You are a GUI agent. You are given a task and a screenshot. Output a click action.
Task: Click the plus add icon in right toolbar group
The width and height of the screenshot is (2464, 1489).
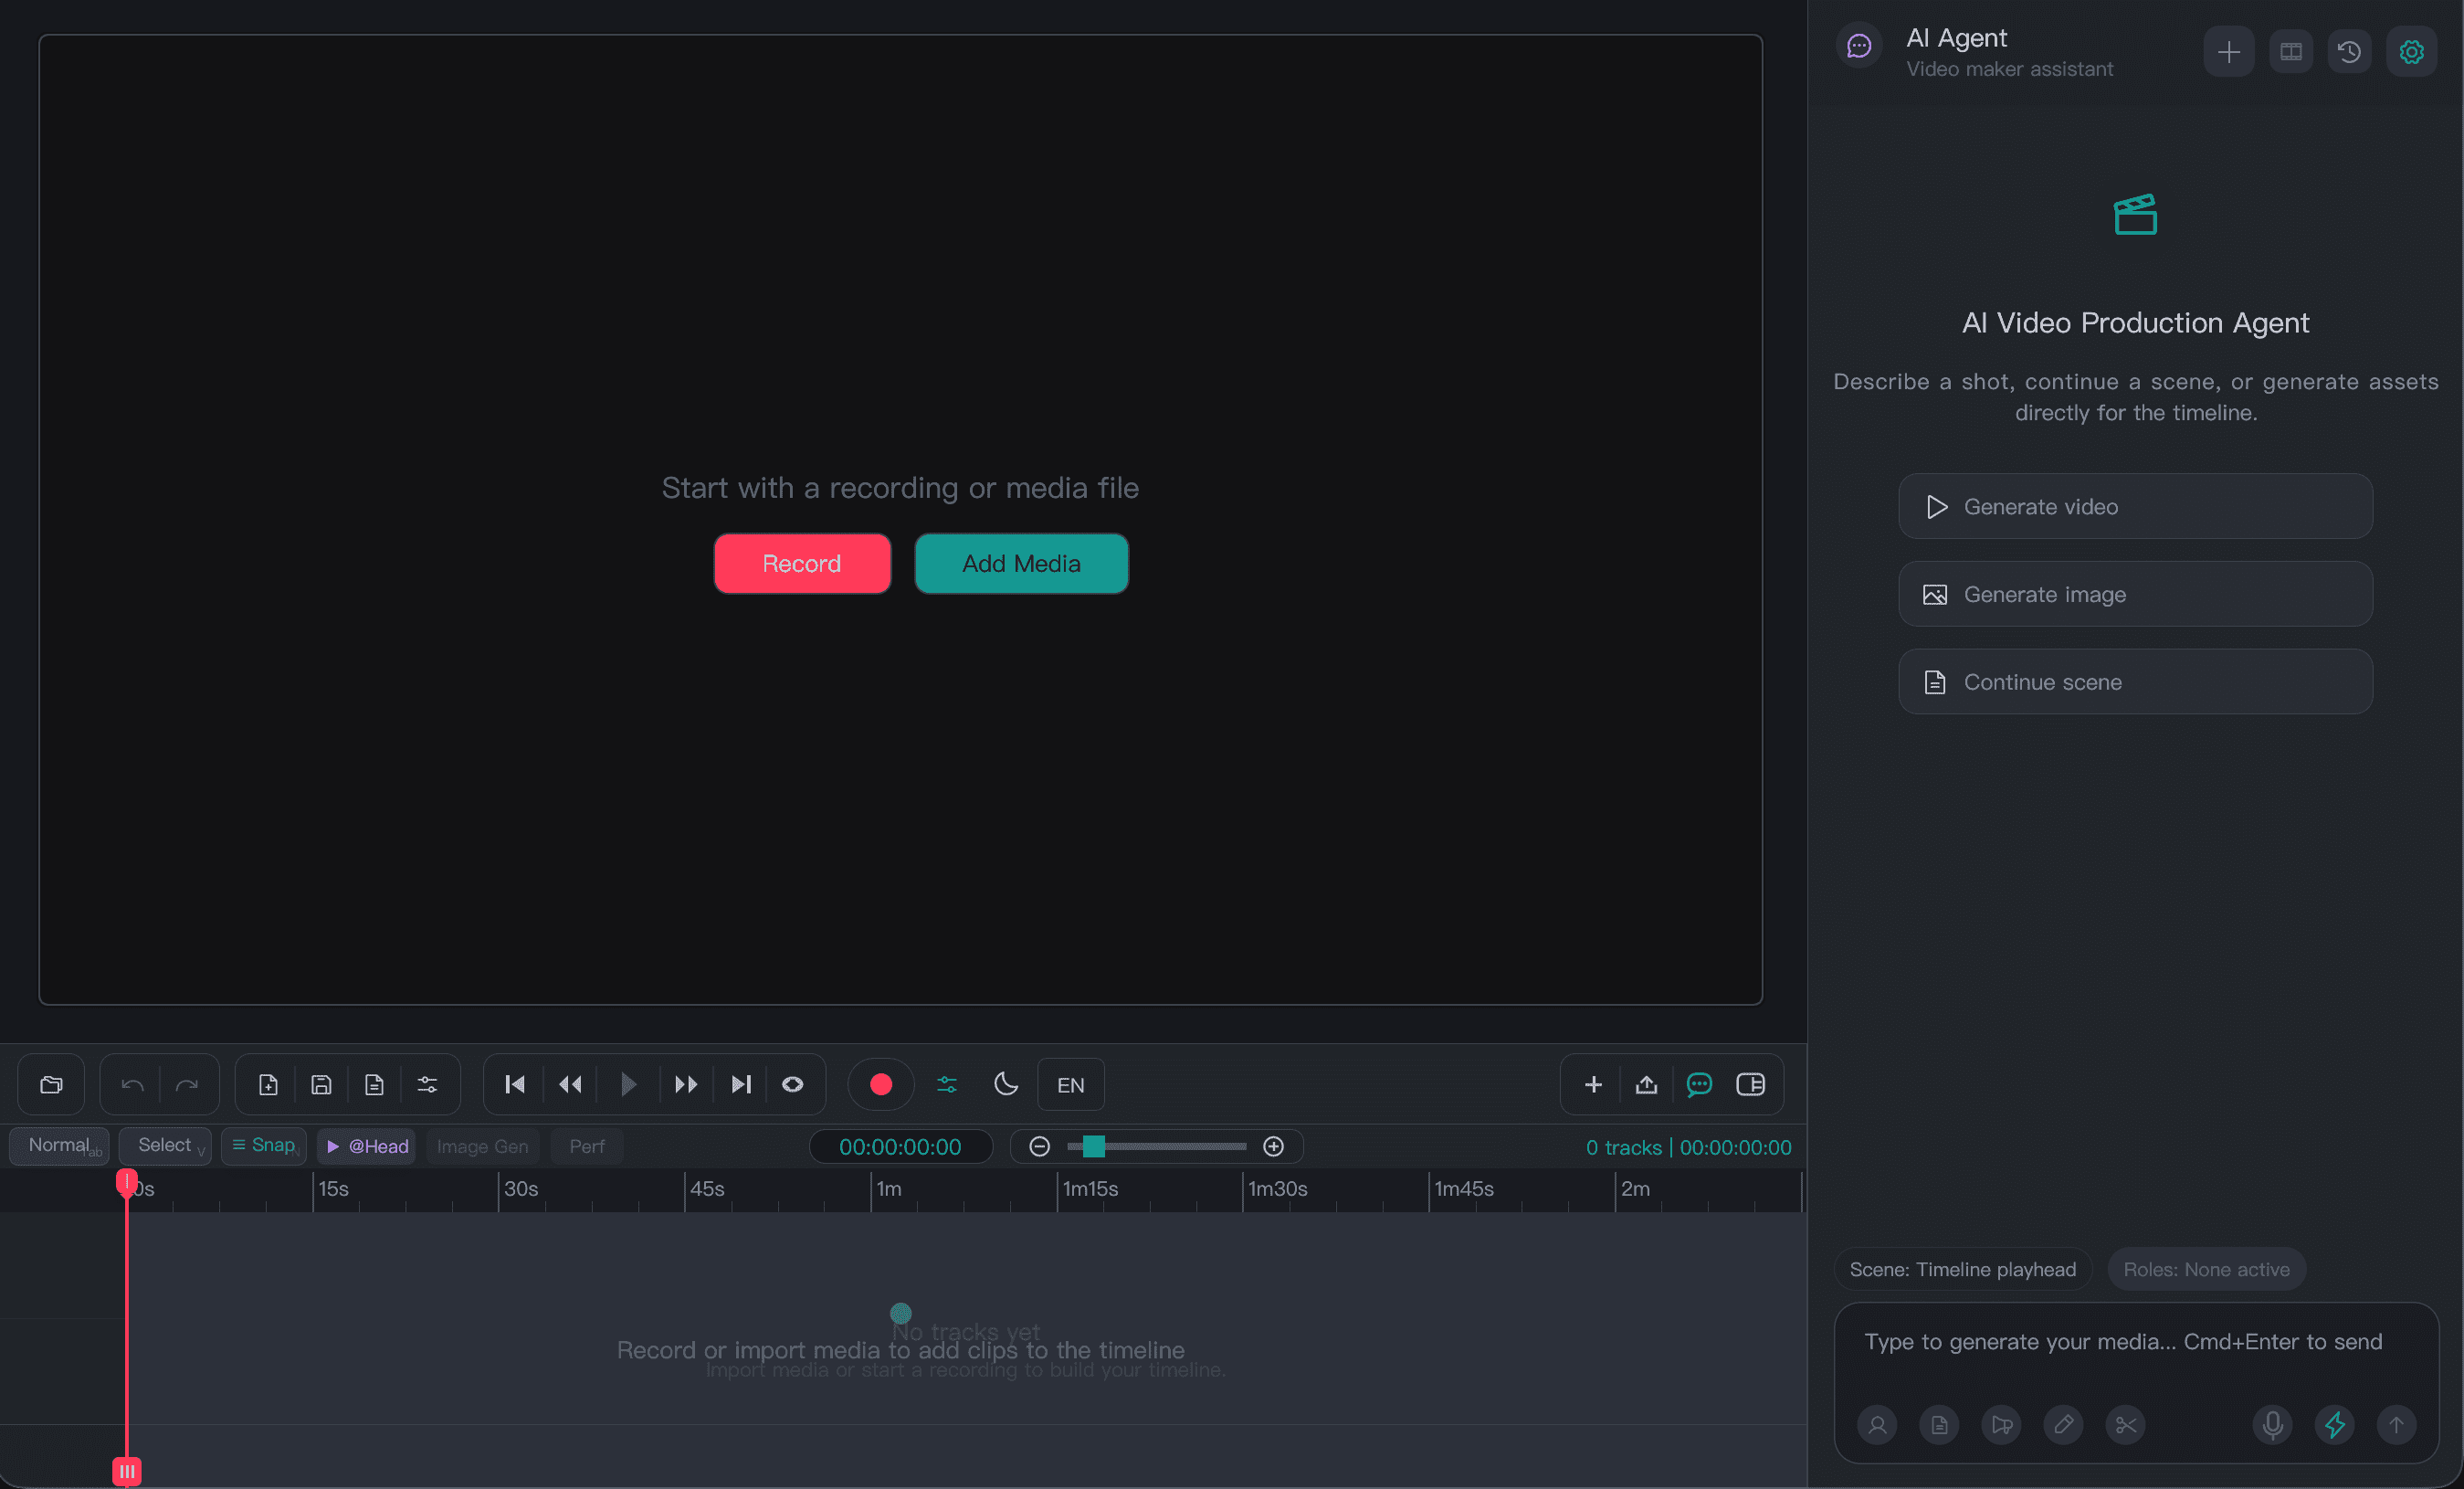1594,1084
